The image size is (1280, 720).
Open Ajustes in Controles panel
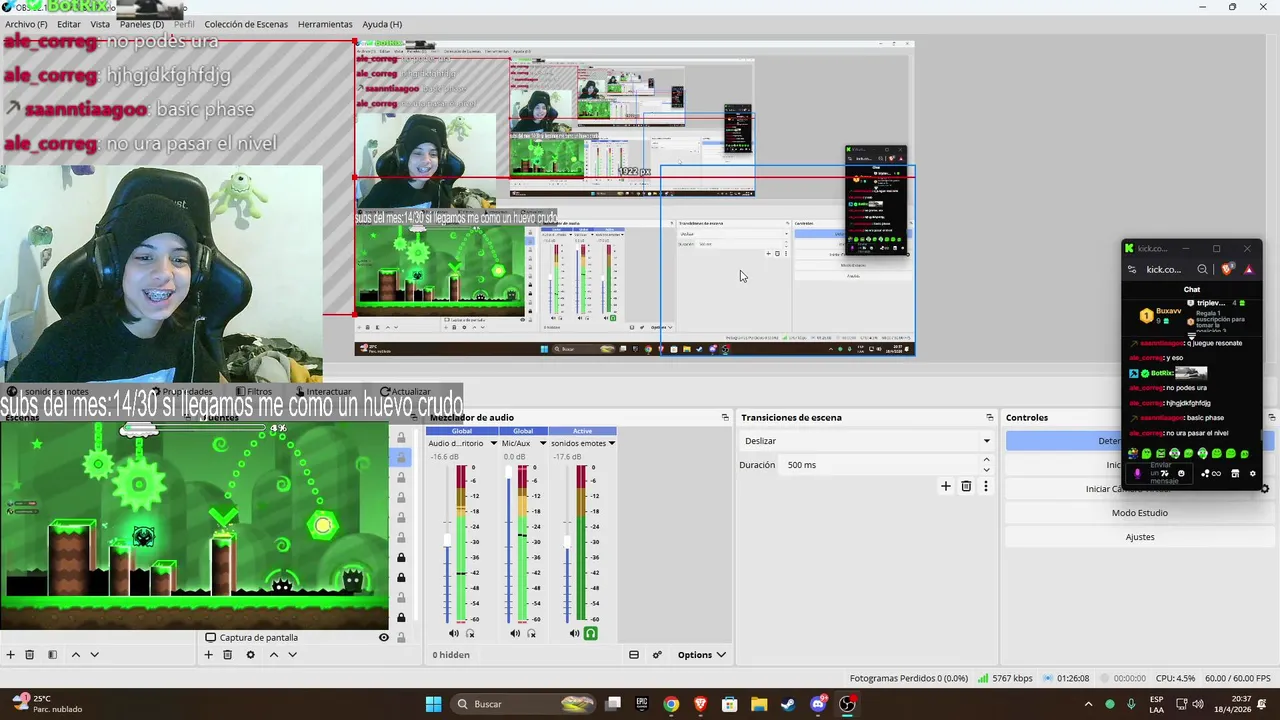pos(1139,537)
